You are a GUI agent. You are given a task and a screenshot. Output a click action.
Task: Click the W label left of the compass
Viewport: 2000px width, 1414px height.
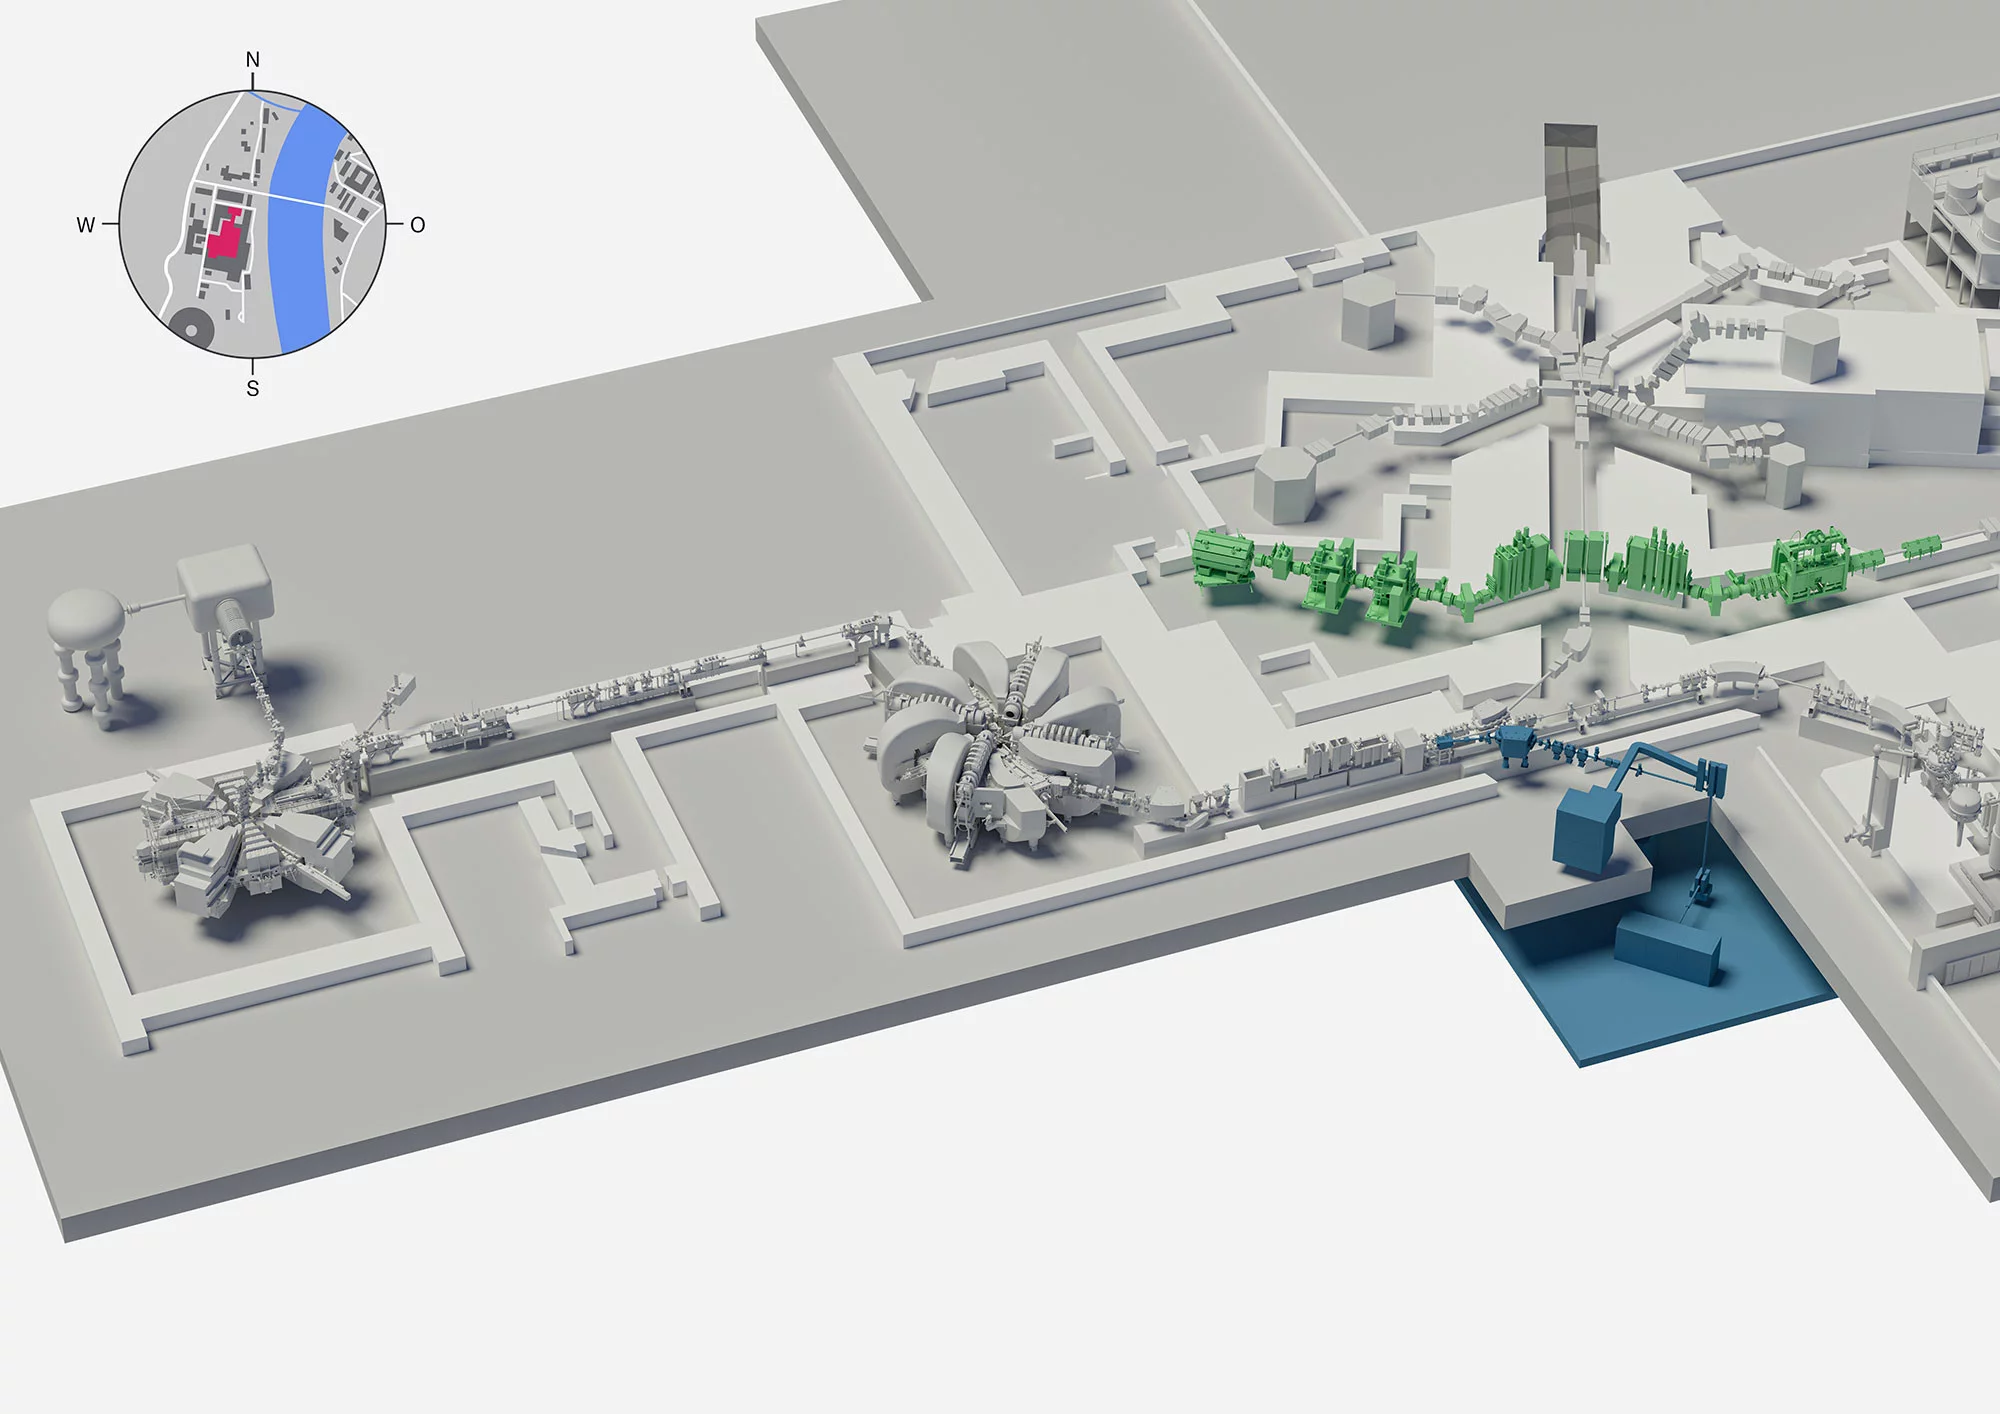86,225
